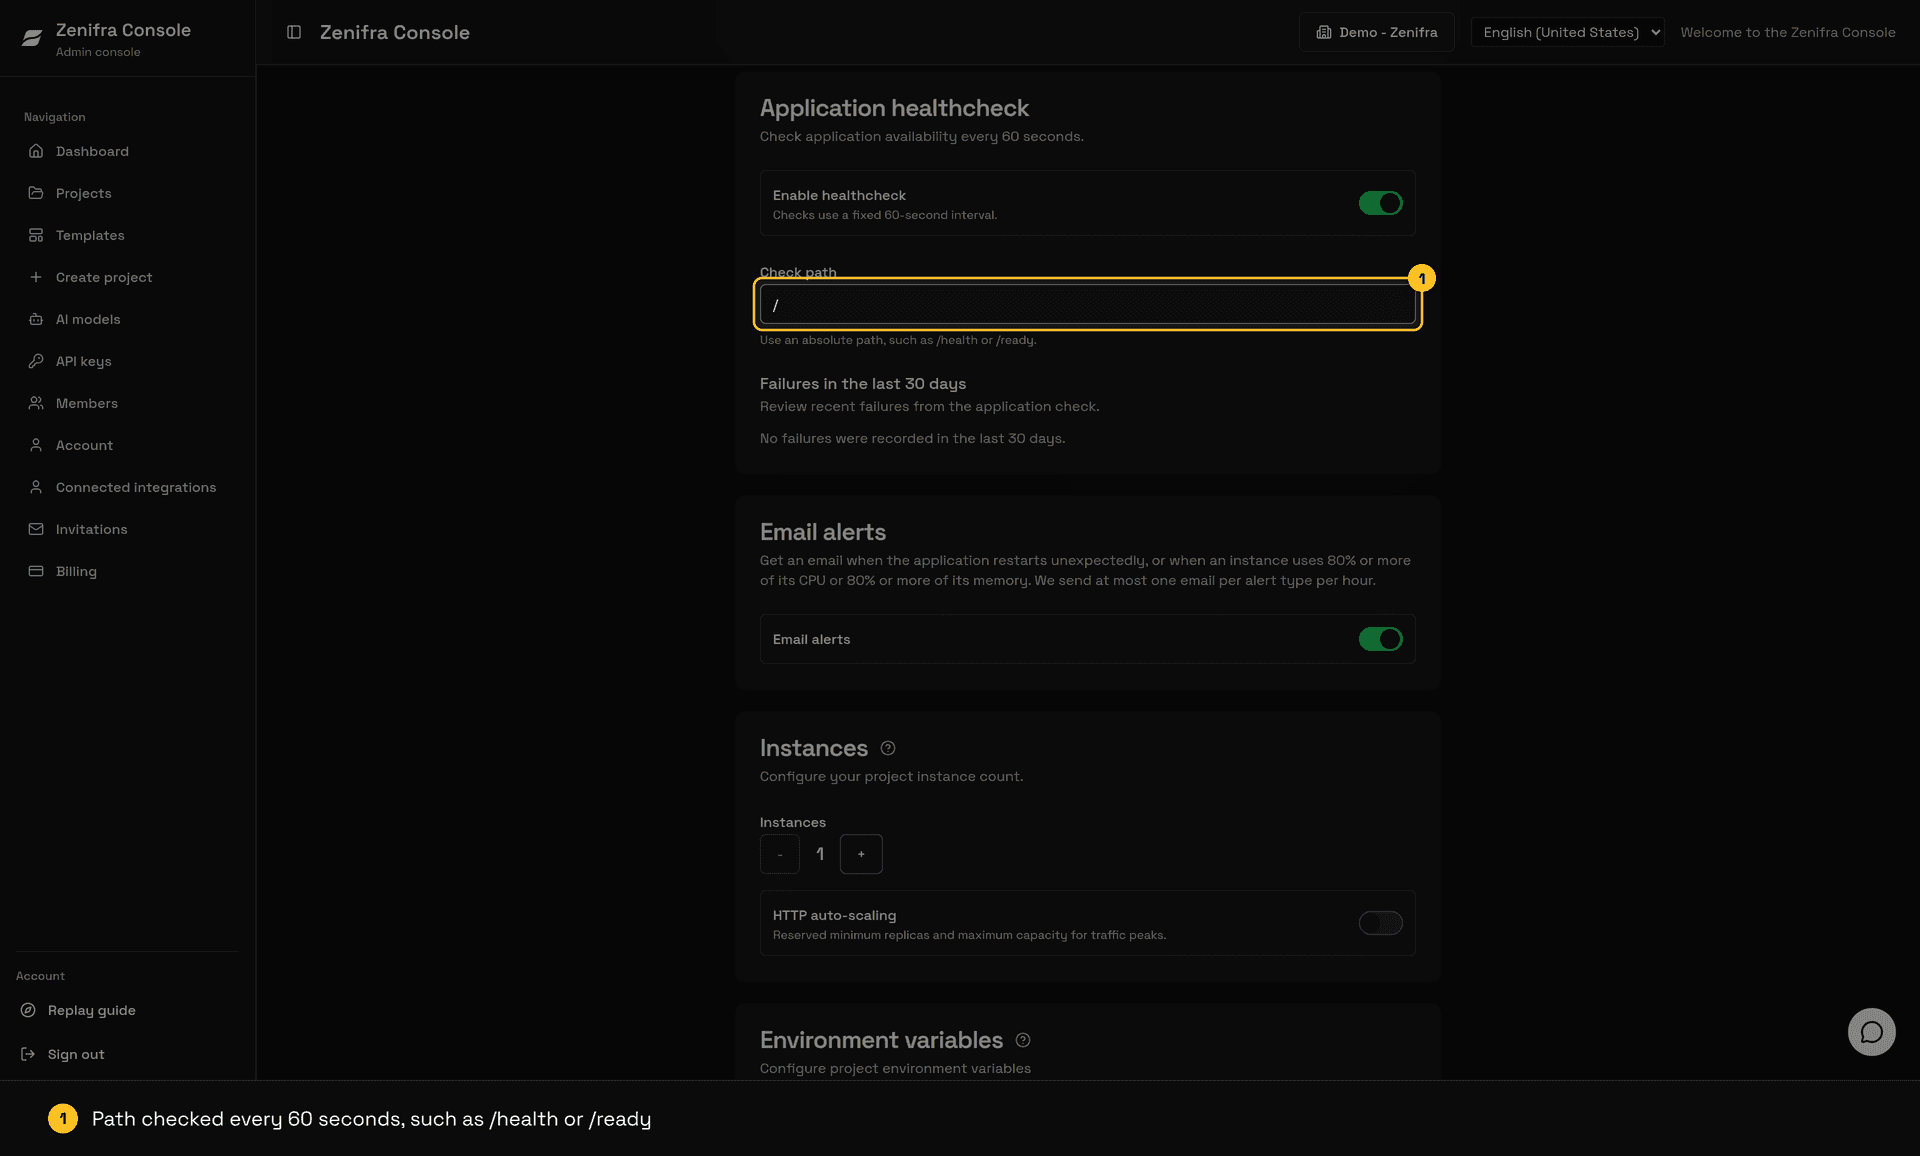Click the Connected integrations icon
This screenshot has height=1156, width=1920.
(x=36, y=487)
